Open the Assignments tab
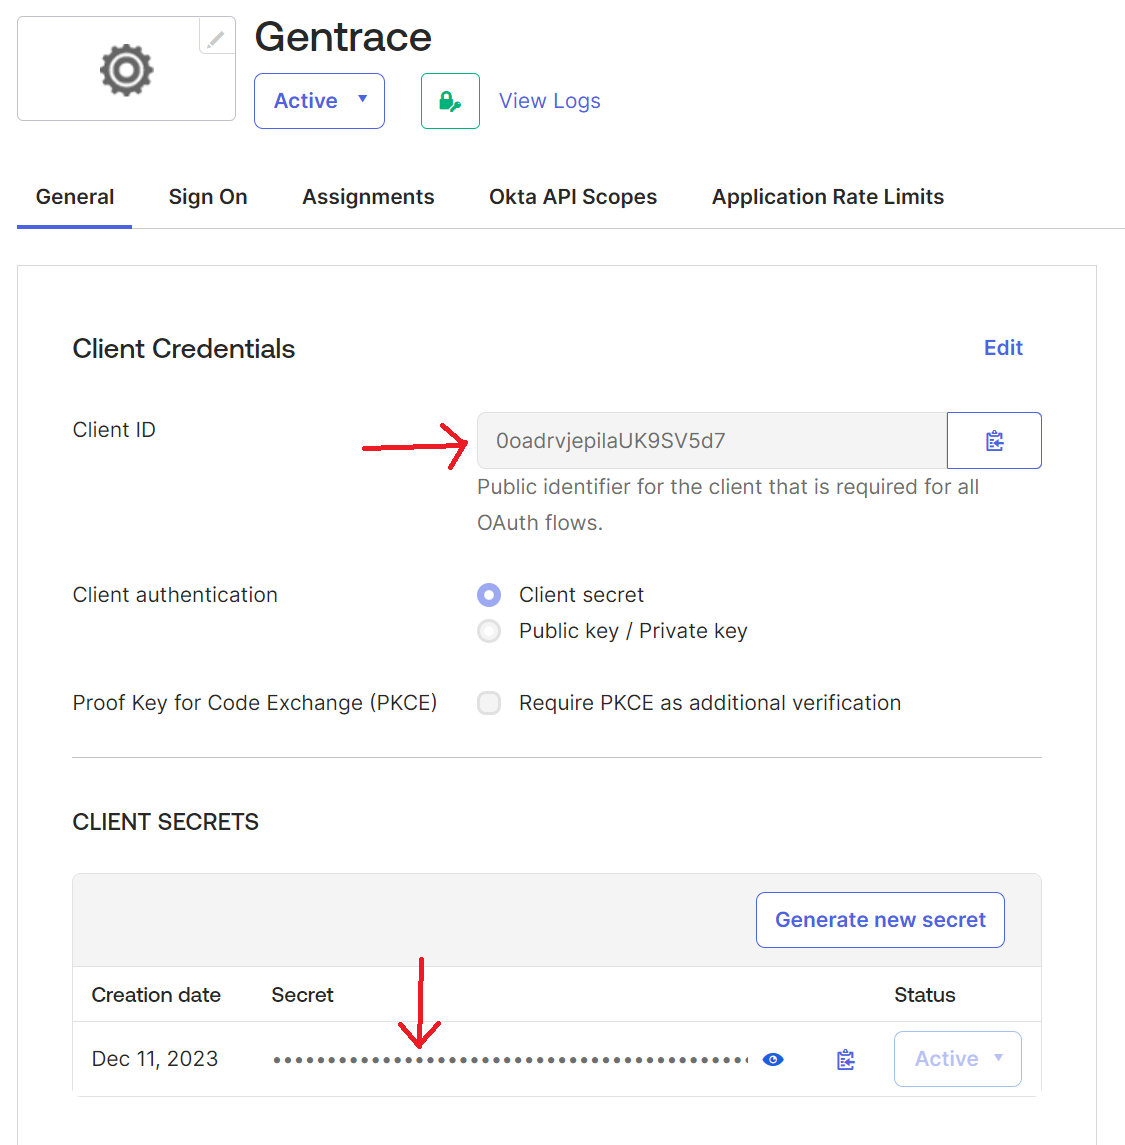The image size is (1125, 1145). coord(368,196)
